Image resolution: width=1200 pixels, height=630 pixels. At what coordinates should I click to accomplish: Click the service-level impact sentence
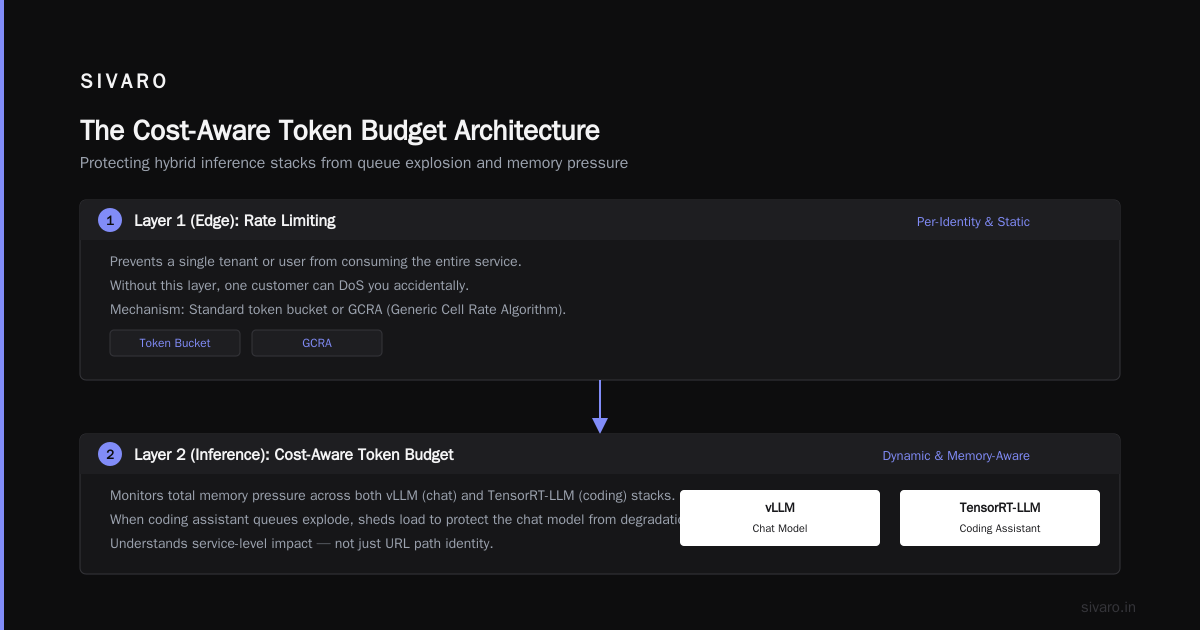(x=302, y=544)
